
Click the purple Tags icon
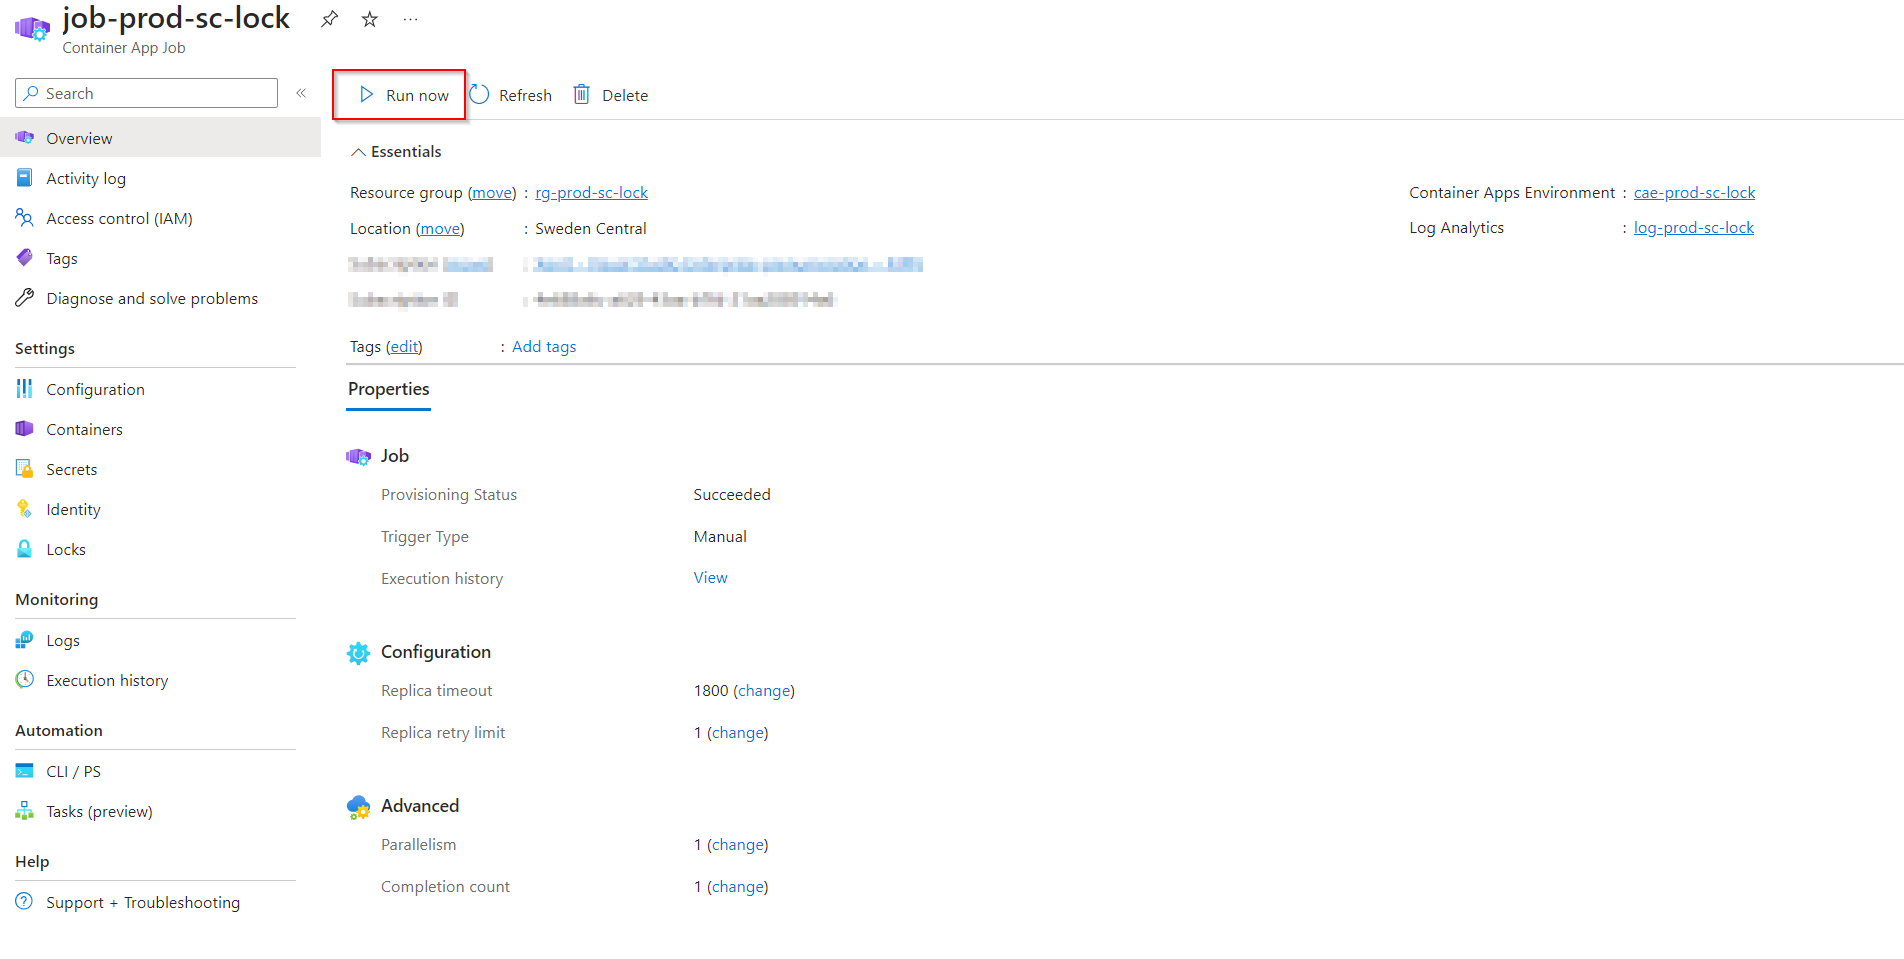tap(24, 257)
